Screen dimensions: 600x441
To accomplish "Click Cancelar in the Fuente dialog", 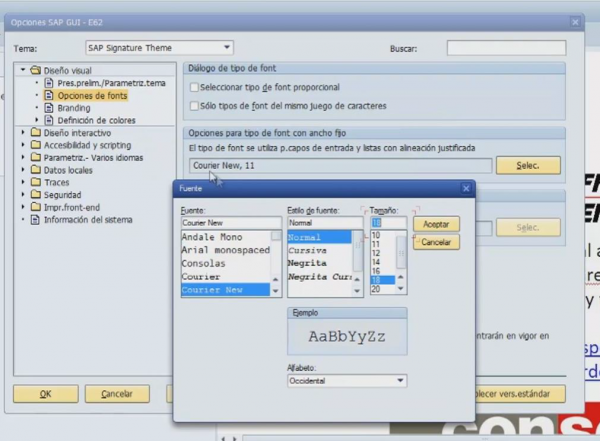I will click(436, 242).
